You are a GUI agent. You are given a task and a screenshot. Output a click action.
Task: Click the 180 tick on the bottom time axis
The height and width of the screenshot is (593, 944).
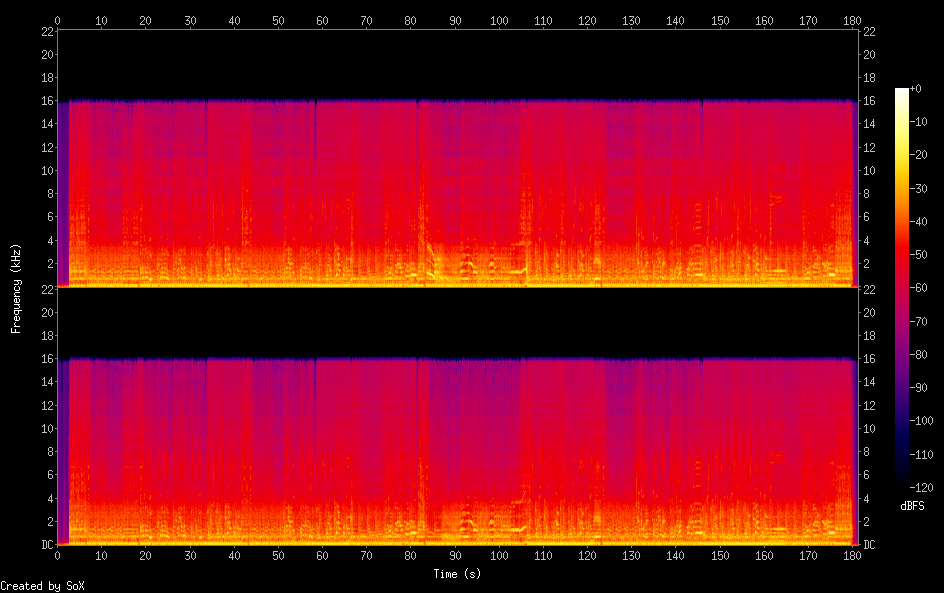pos(853,556)
